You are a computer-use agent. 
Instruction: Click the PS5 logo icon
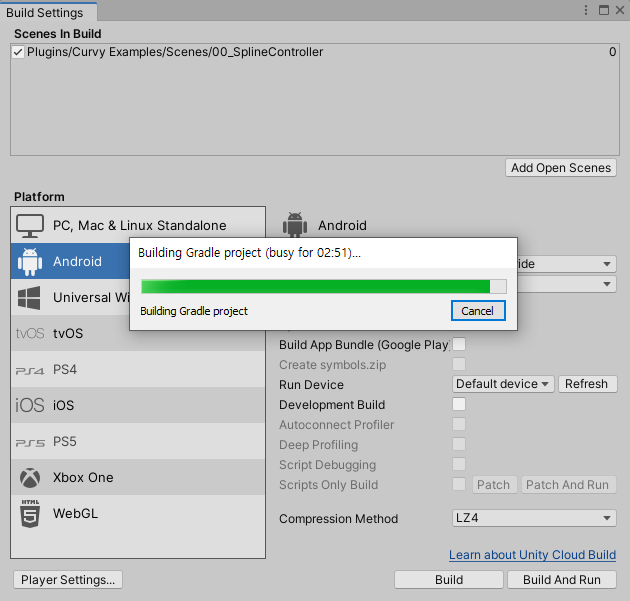tap(30, 442)
